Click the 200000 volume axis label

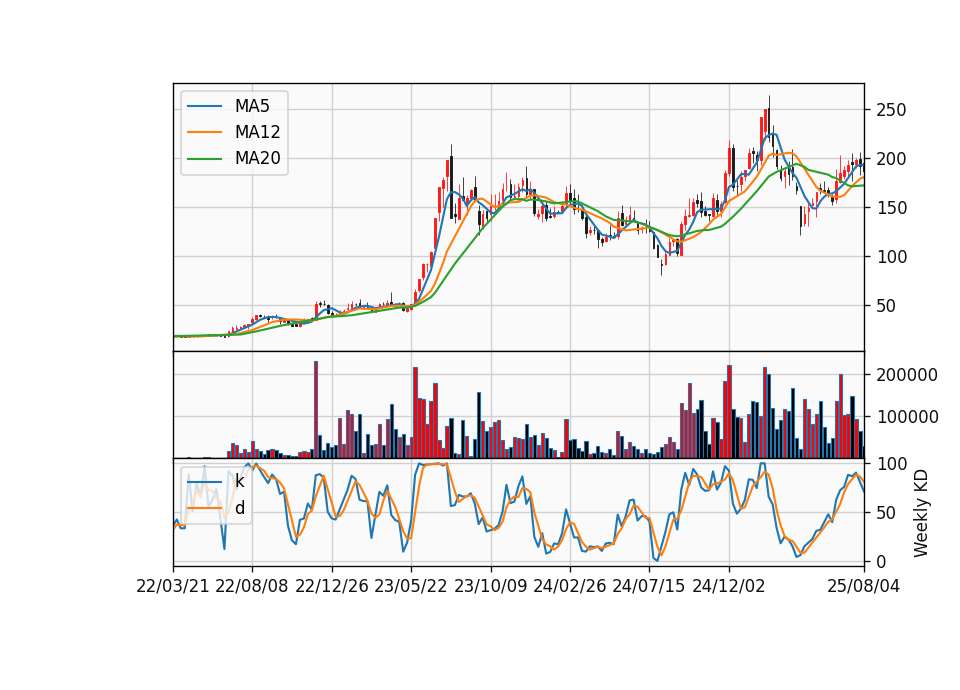pyautogui.click(x=907, y=375)
